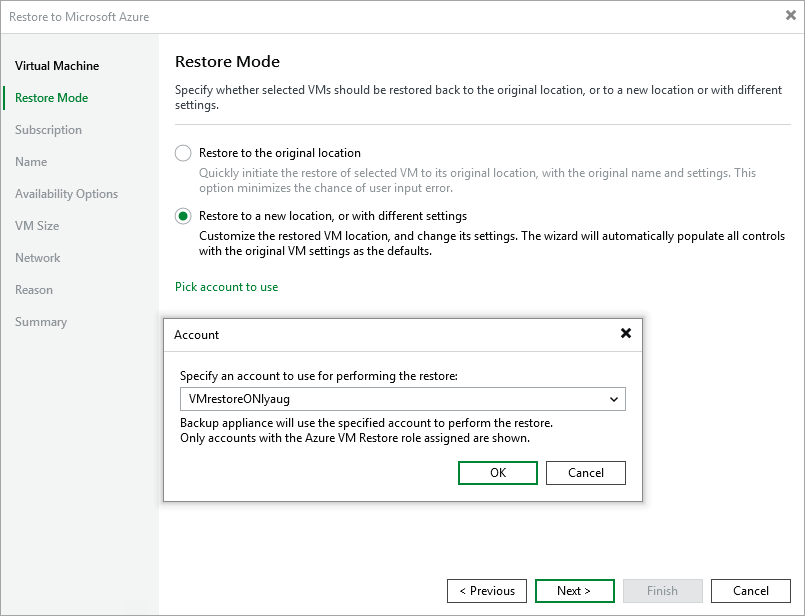View the Summary step
This screenshot has height=616, width=805.
coord(39,321)
